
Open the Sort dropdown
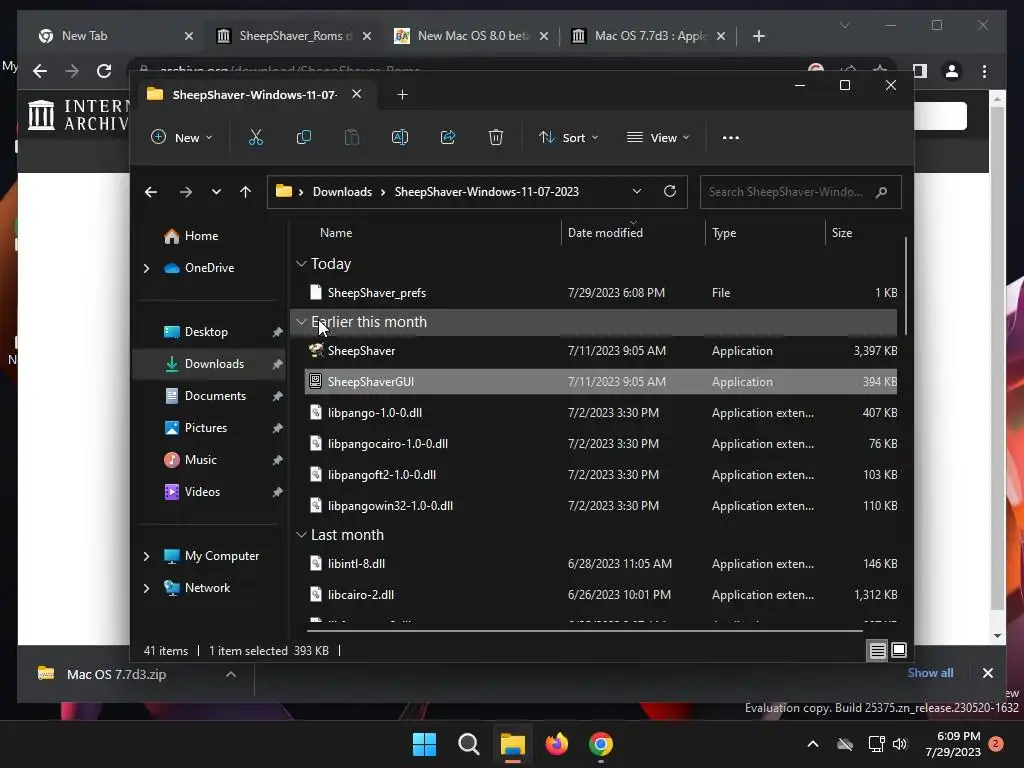568,138
